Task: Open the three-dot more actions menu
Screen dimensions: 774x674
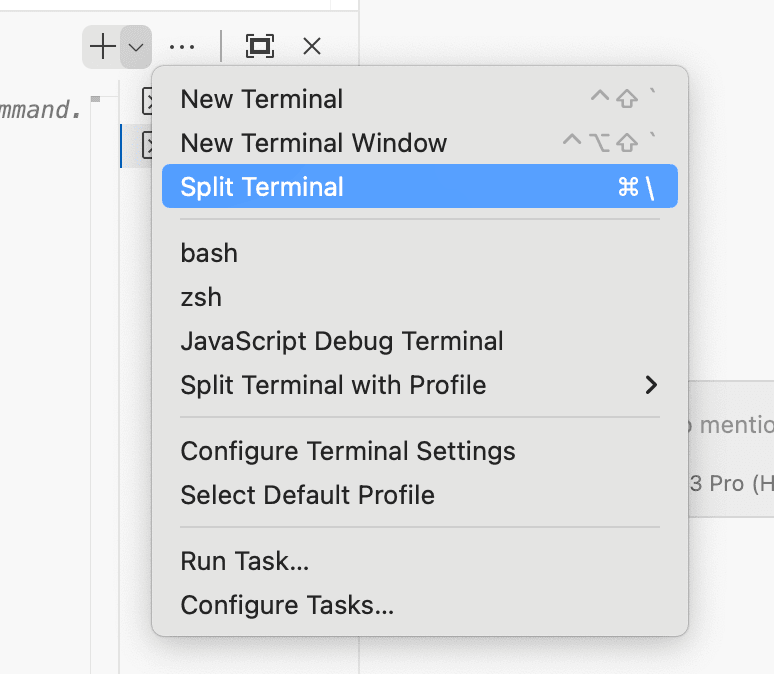Action: pyautogui.click(x=182, y=47)
